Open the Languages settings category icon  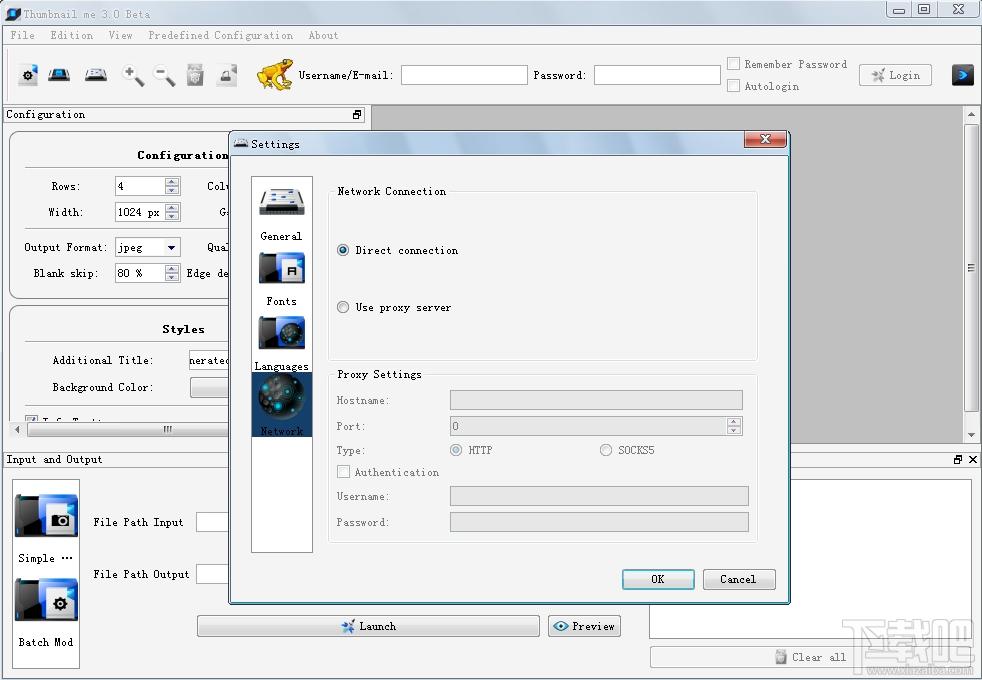tap(282, 332)
